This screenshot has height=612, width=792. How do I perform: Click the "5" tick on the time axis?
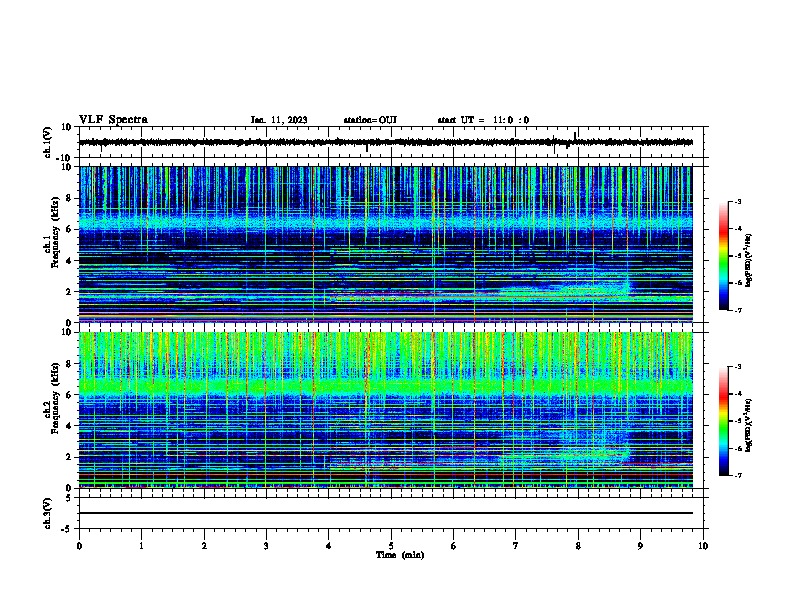[391, 546]
